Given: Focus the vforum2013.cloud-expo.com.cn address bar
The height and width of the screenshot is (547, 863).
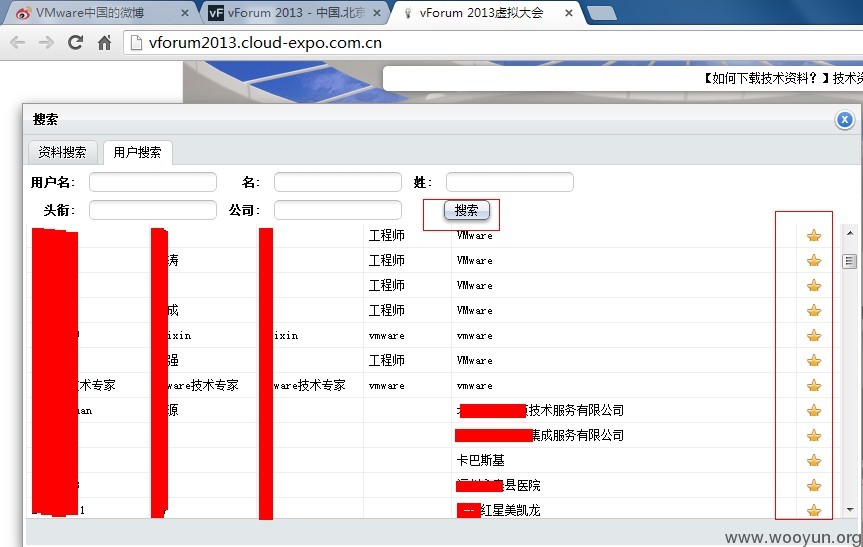Looking at the screenshot, I should tap(493, 42).
